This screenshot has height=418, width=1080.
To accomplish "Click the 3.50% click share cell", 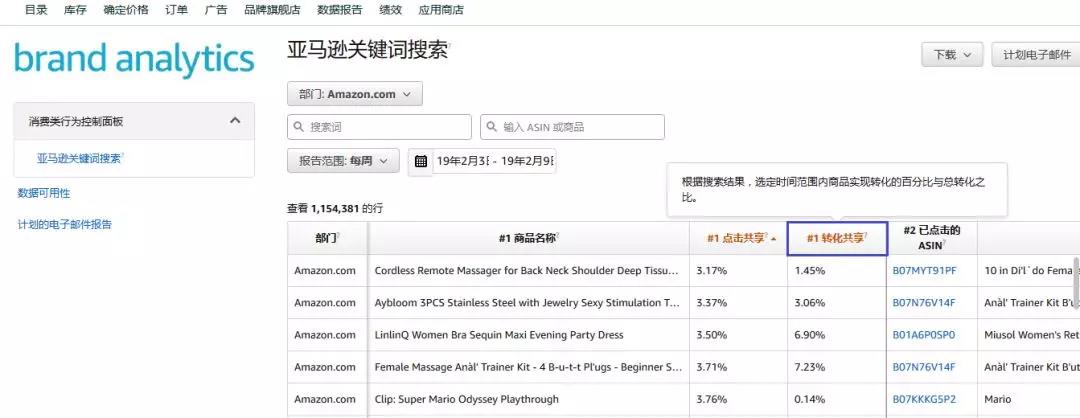I will pyautogui.click(x=738, y=335).
